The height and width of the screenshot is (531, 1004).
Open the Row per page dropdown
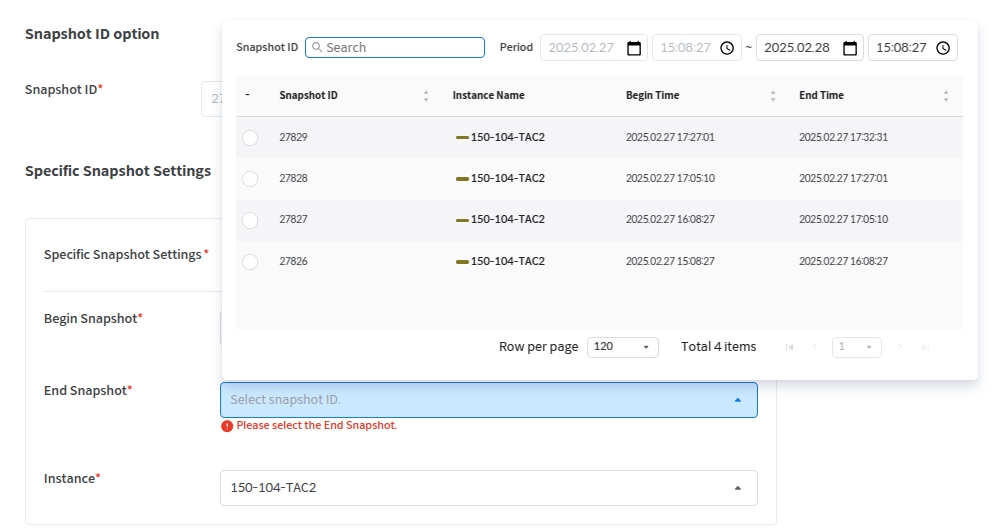[x=622, y=347]
